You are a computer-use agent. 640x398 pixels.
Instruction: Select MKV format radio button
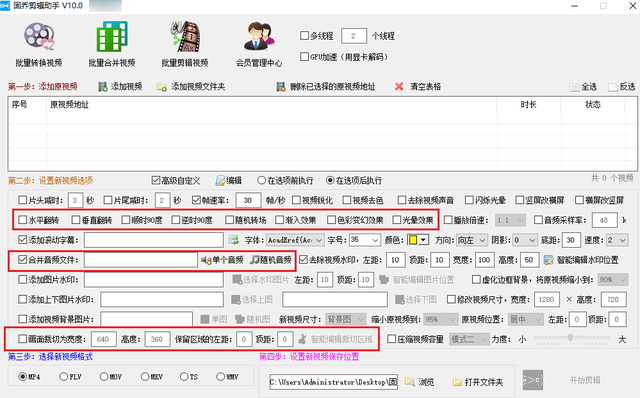click(145, 376)
